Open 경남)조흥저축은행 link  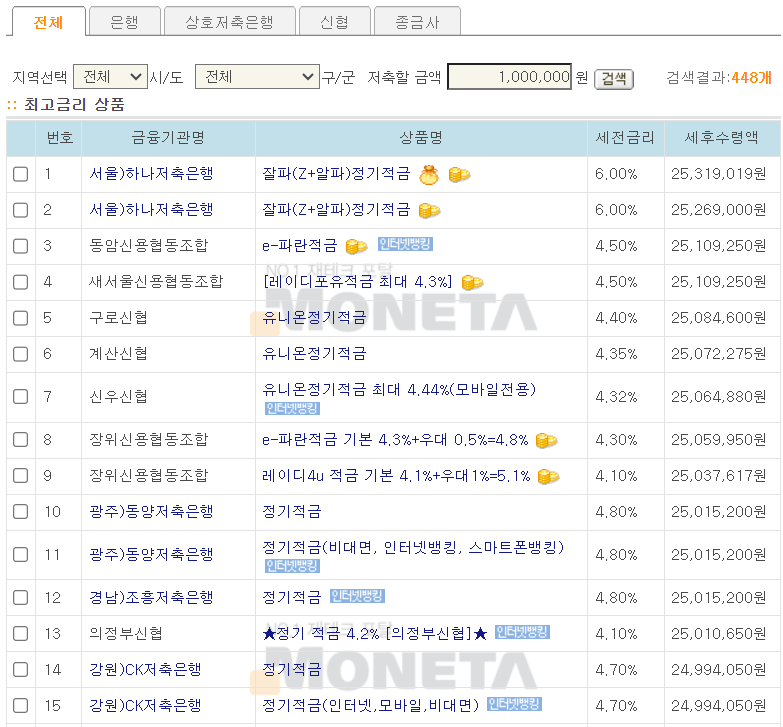coord(151,597)
